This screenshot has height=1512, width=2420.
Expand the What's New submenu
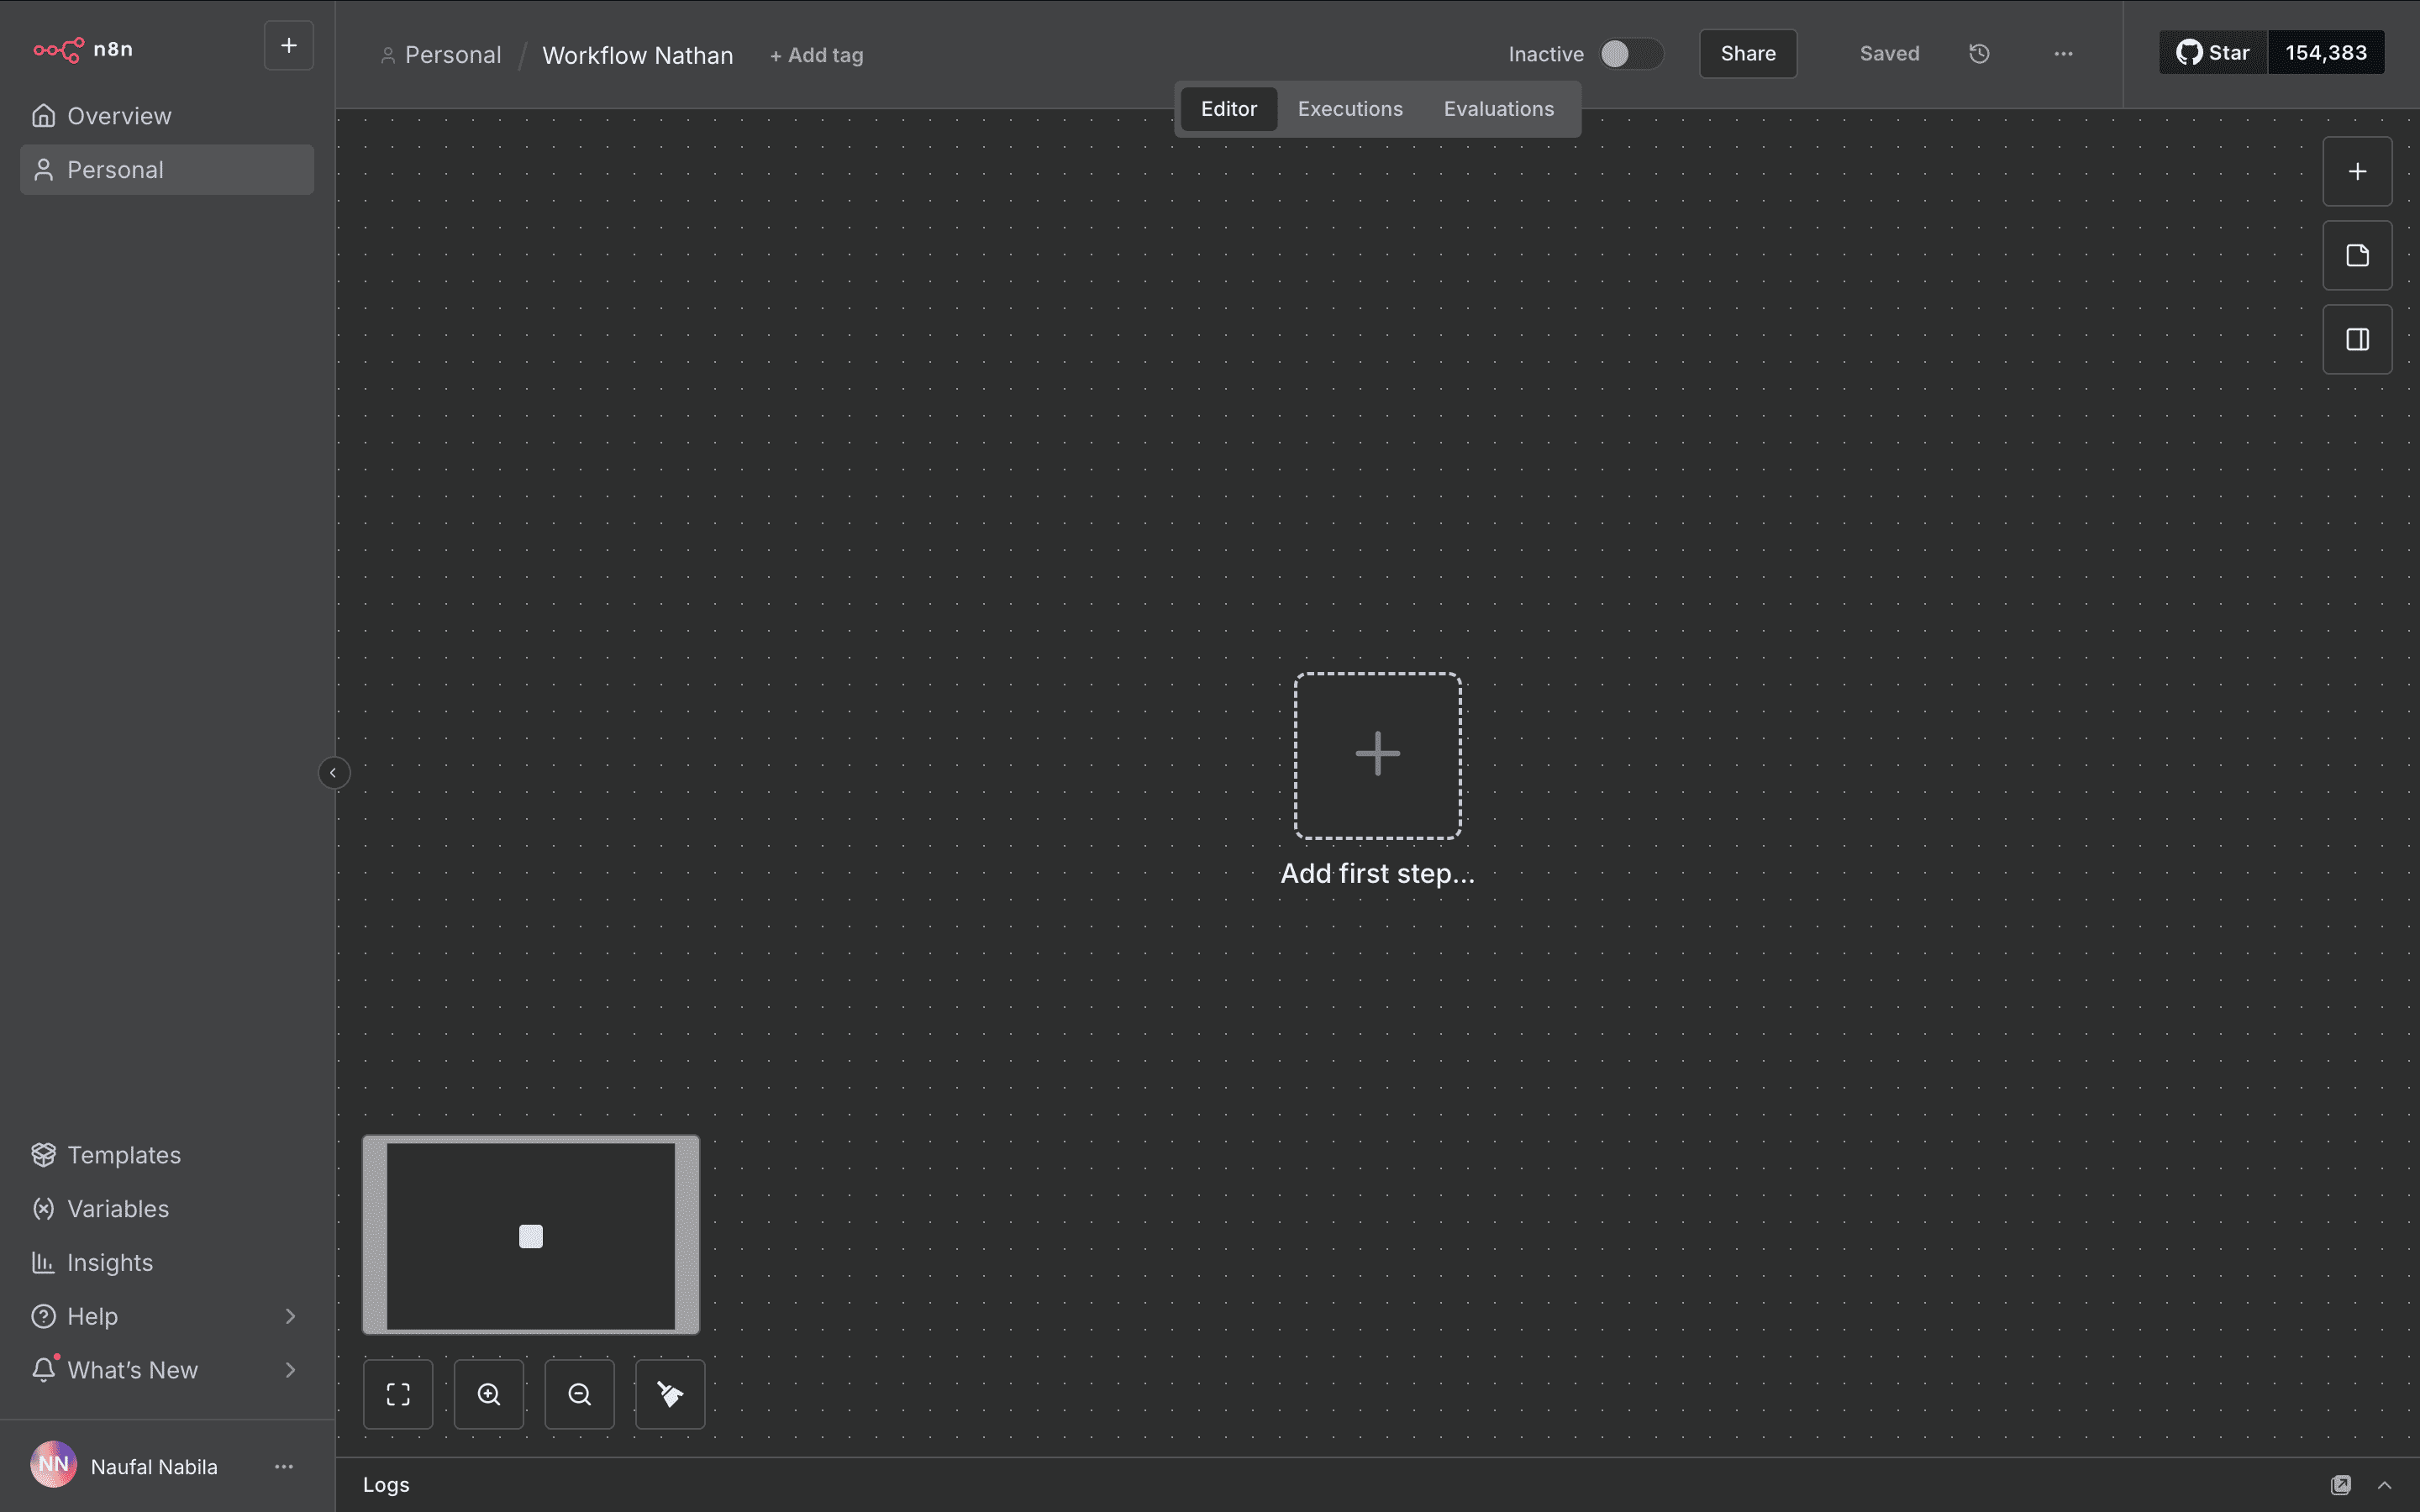(x=167, y=1370)
